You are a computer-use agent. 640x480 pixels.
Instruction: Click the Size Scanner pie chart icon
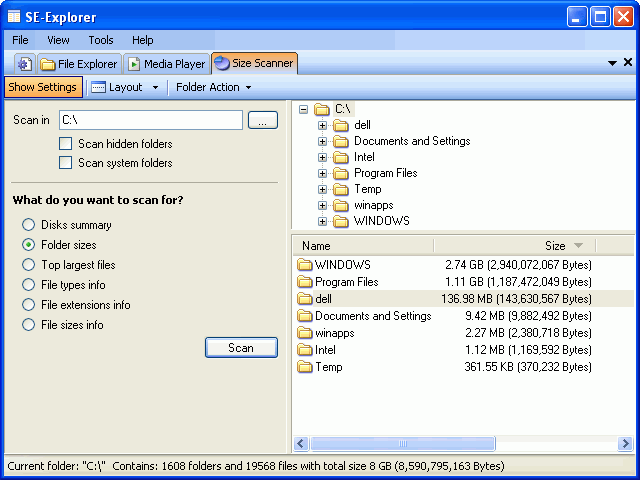(x=222, y=63)
